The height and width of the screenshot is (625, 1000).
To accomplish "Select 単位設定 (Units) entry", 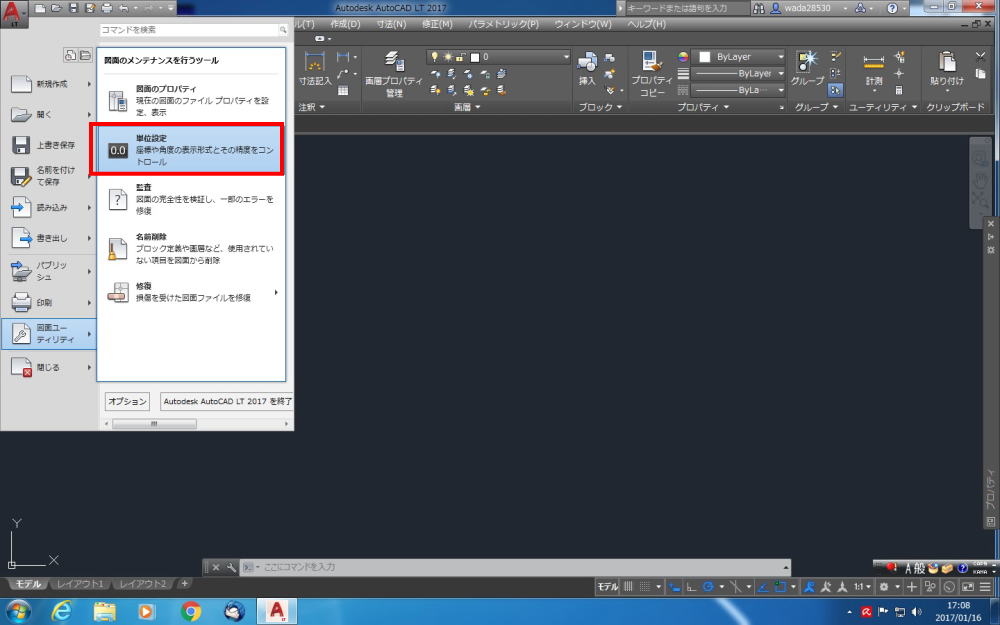I will (191, 150).
